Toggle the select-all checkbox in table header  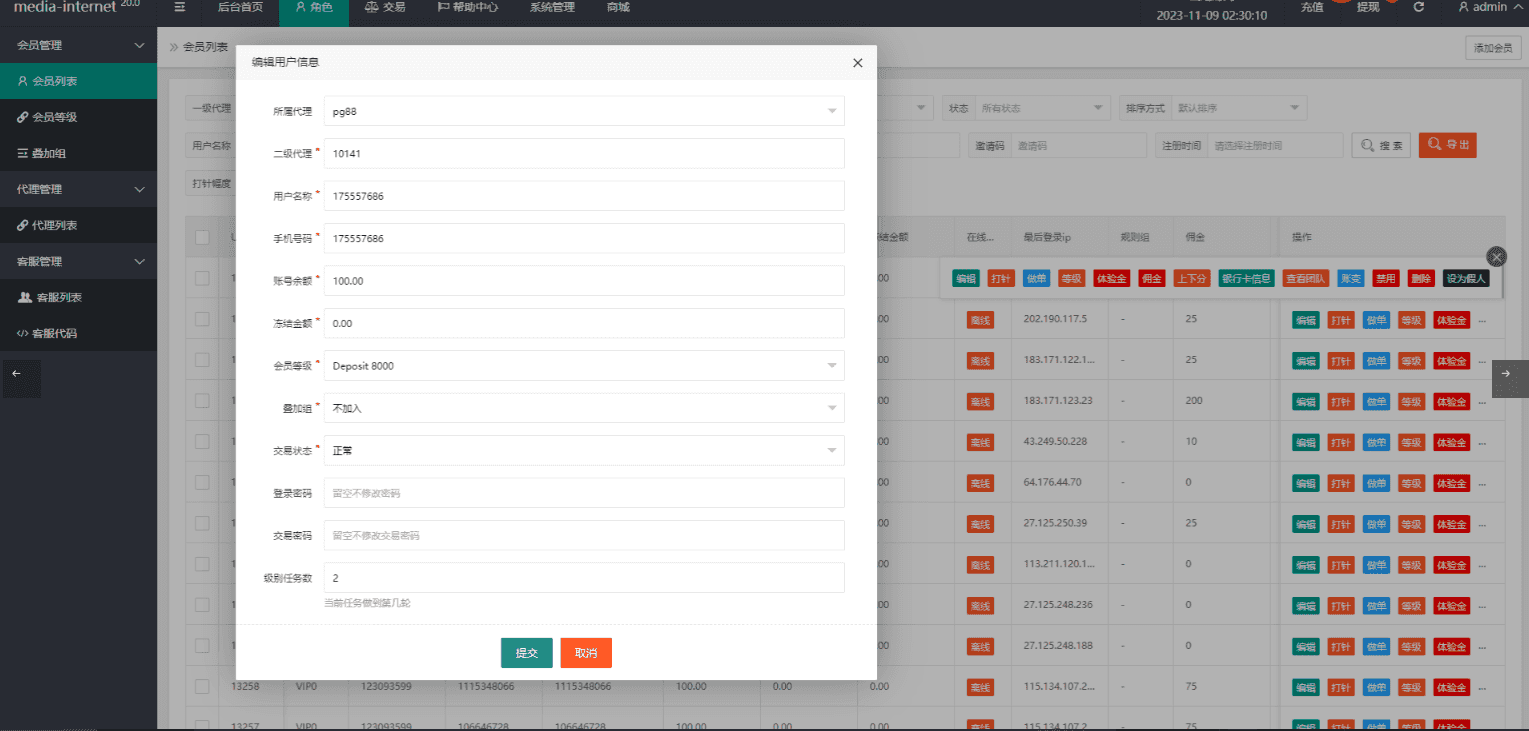pos(202,237)
